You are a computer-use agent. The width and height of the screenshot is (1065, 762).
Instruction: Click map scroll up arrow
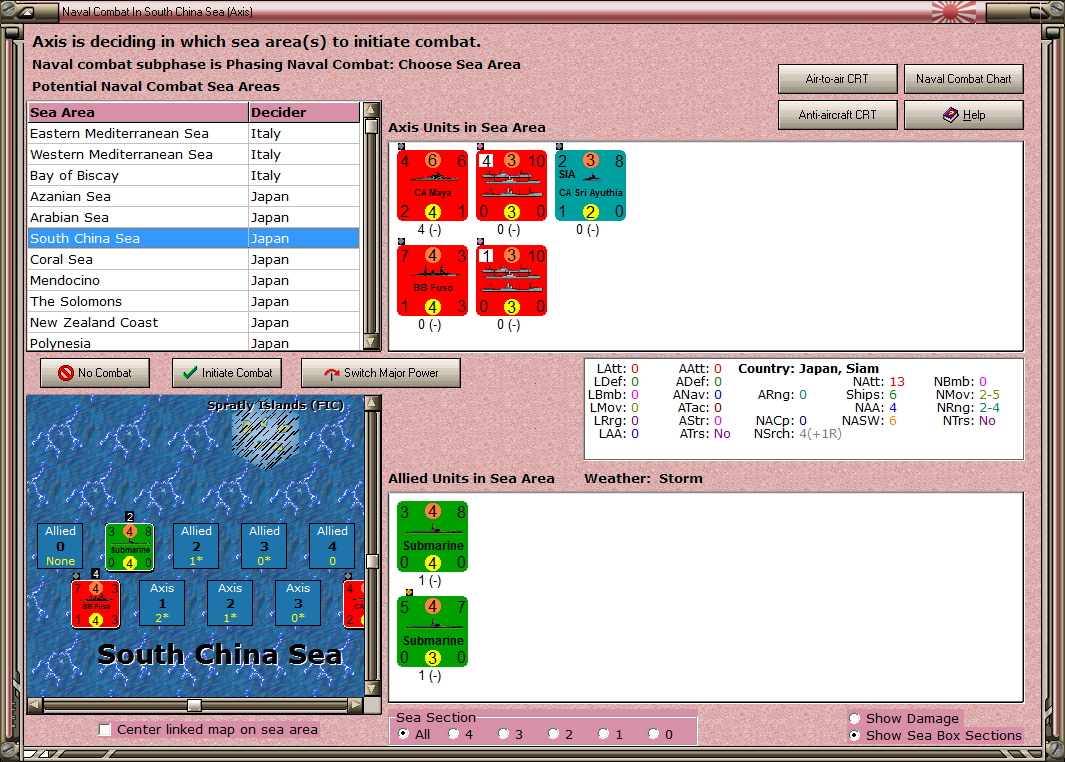click(372, 403)
